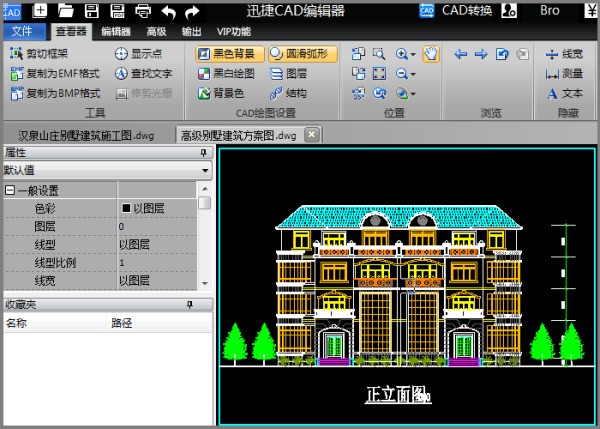
Task: Click the Undo arrow icon
Action: (168, 11)
